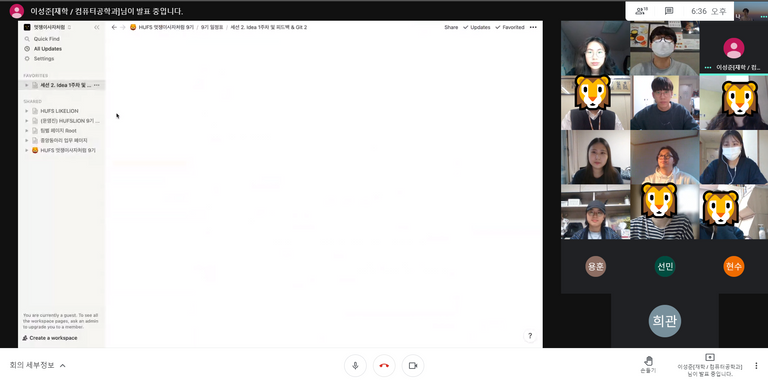Click the red hang-up call button
The image size is (768, 382).
pos(384,365)
